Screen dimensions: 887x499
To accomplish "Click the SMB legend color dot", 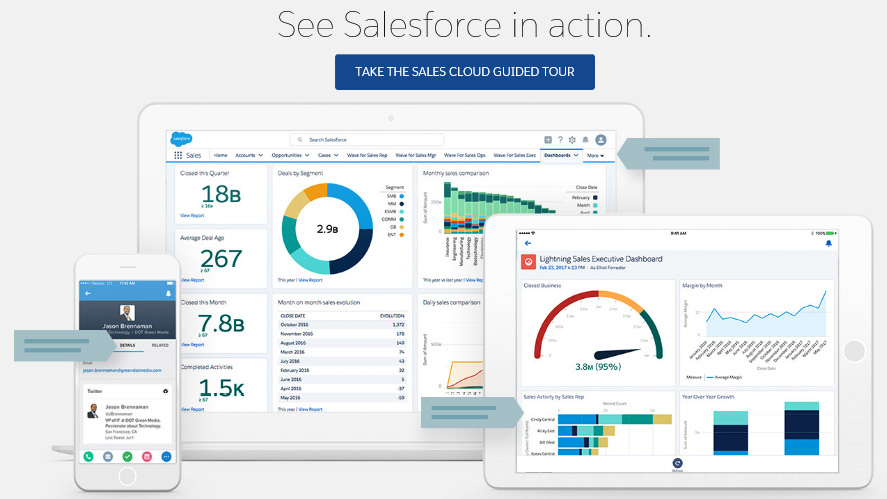I will (x=402, y=196).
